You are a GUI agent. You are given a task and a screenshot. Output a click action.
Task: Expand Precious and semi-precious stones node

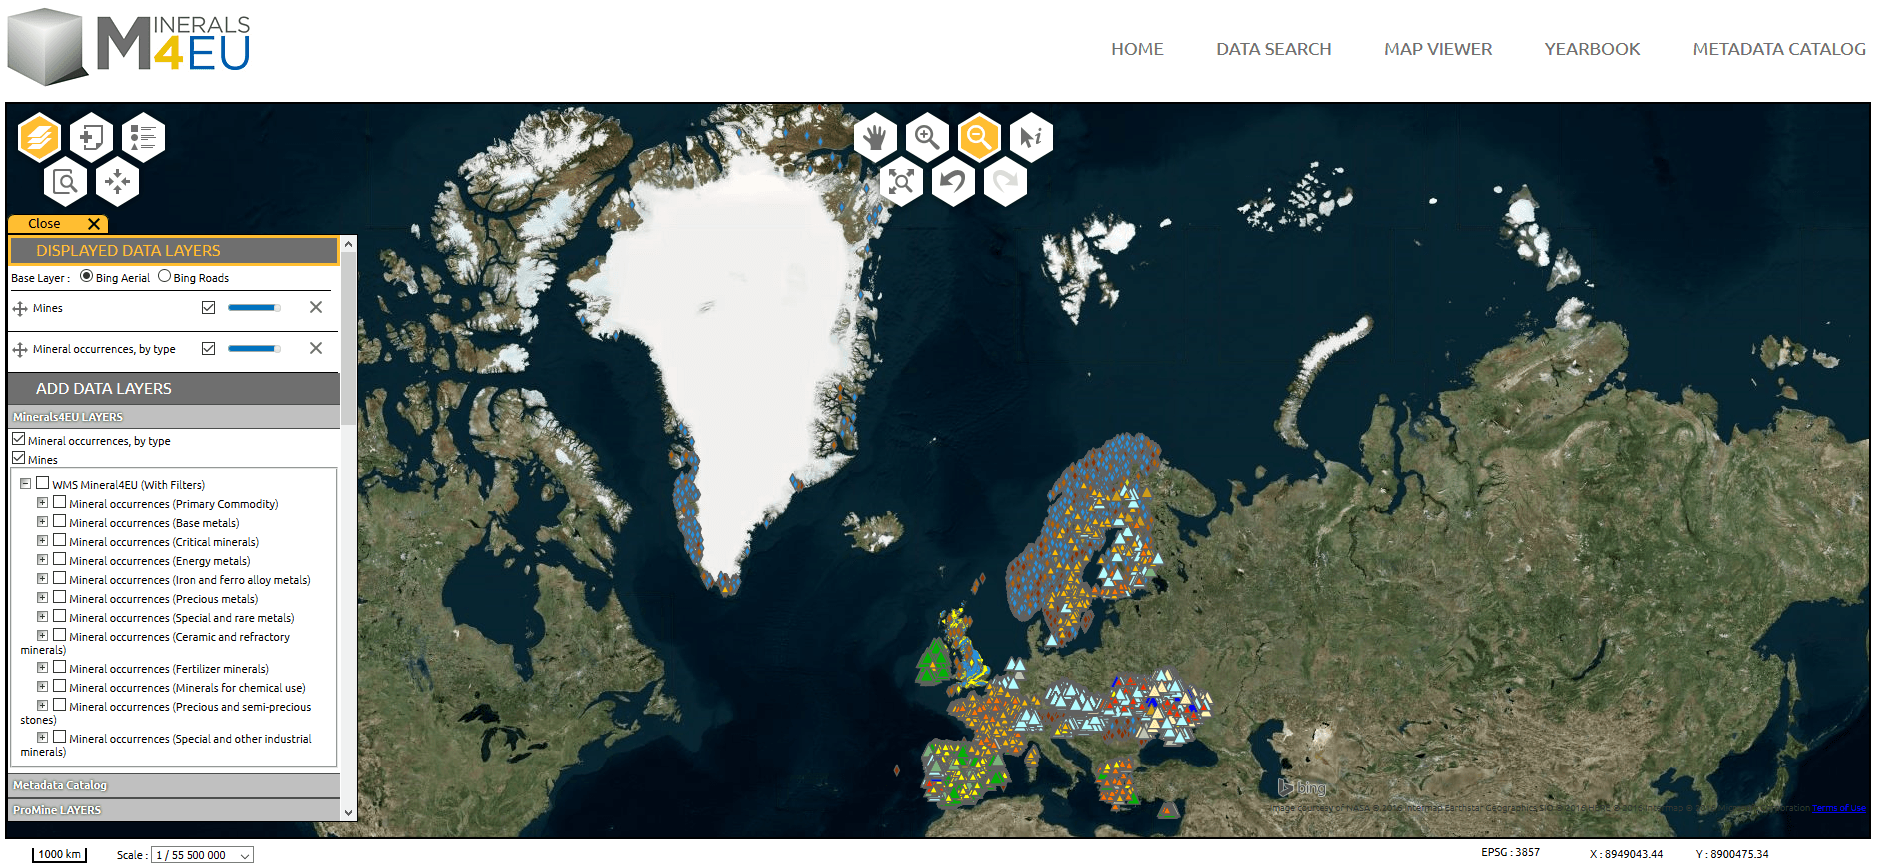(x=42, y=706)
